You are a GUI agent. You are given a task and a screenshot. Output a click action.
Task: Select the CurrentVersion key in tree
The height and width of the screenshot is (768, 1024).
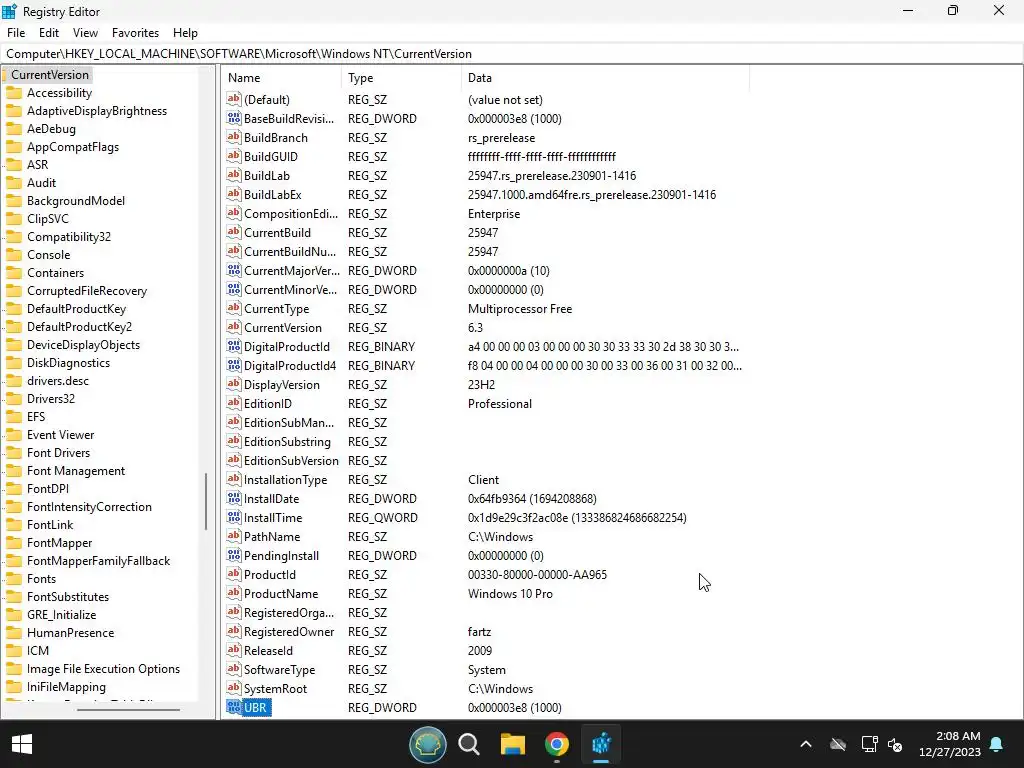coord(50,75)
